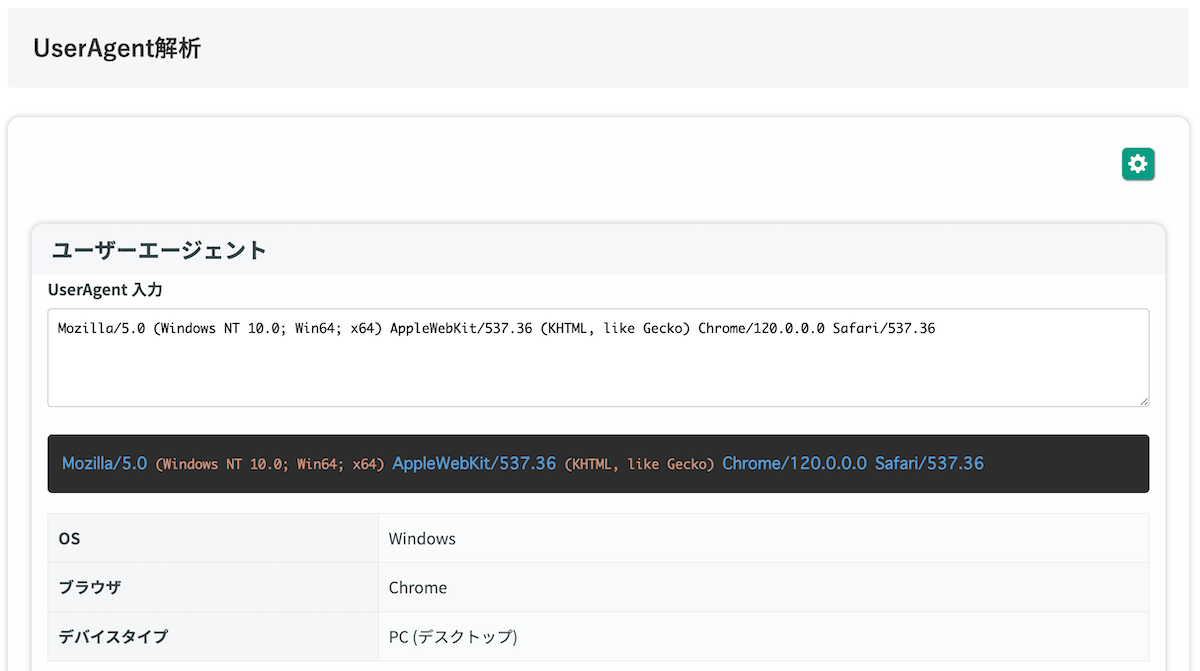1200x671 pixels.
Task: Click the (KHTML, like Gecko) segment
Action: [x=641, y=463]
